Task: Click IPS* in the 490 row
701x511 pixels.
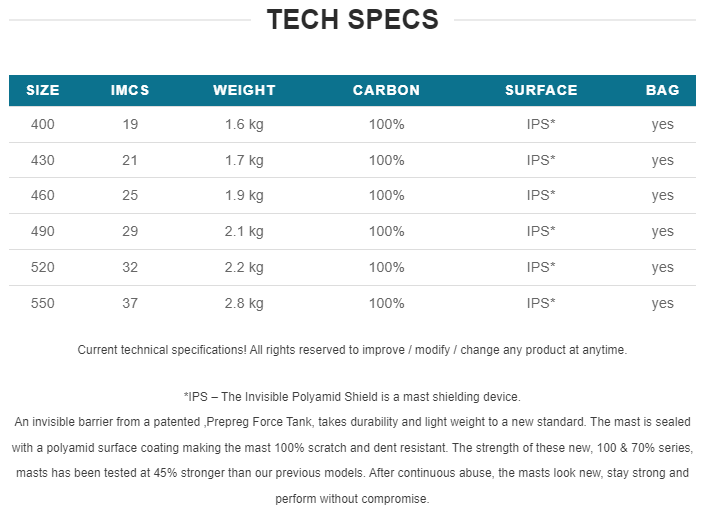Action: point(541,231)
